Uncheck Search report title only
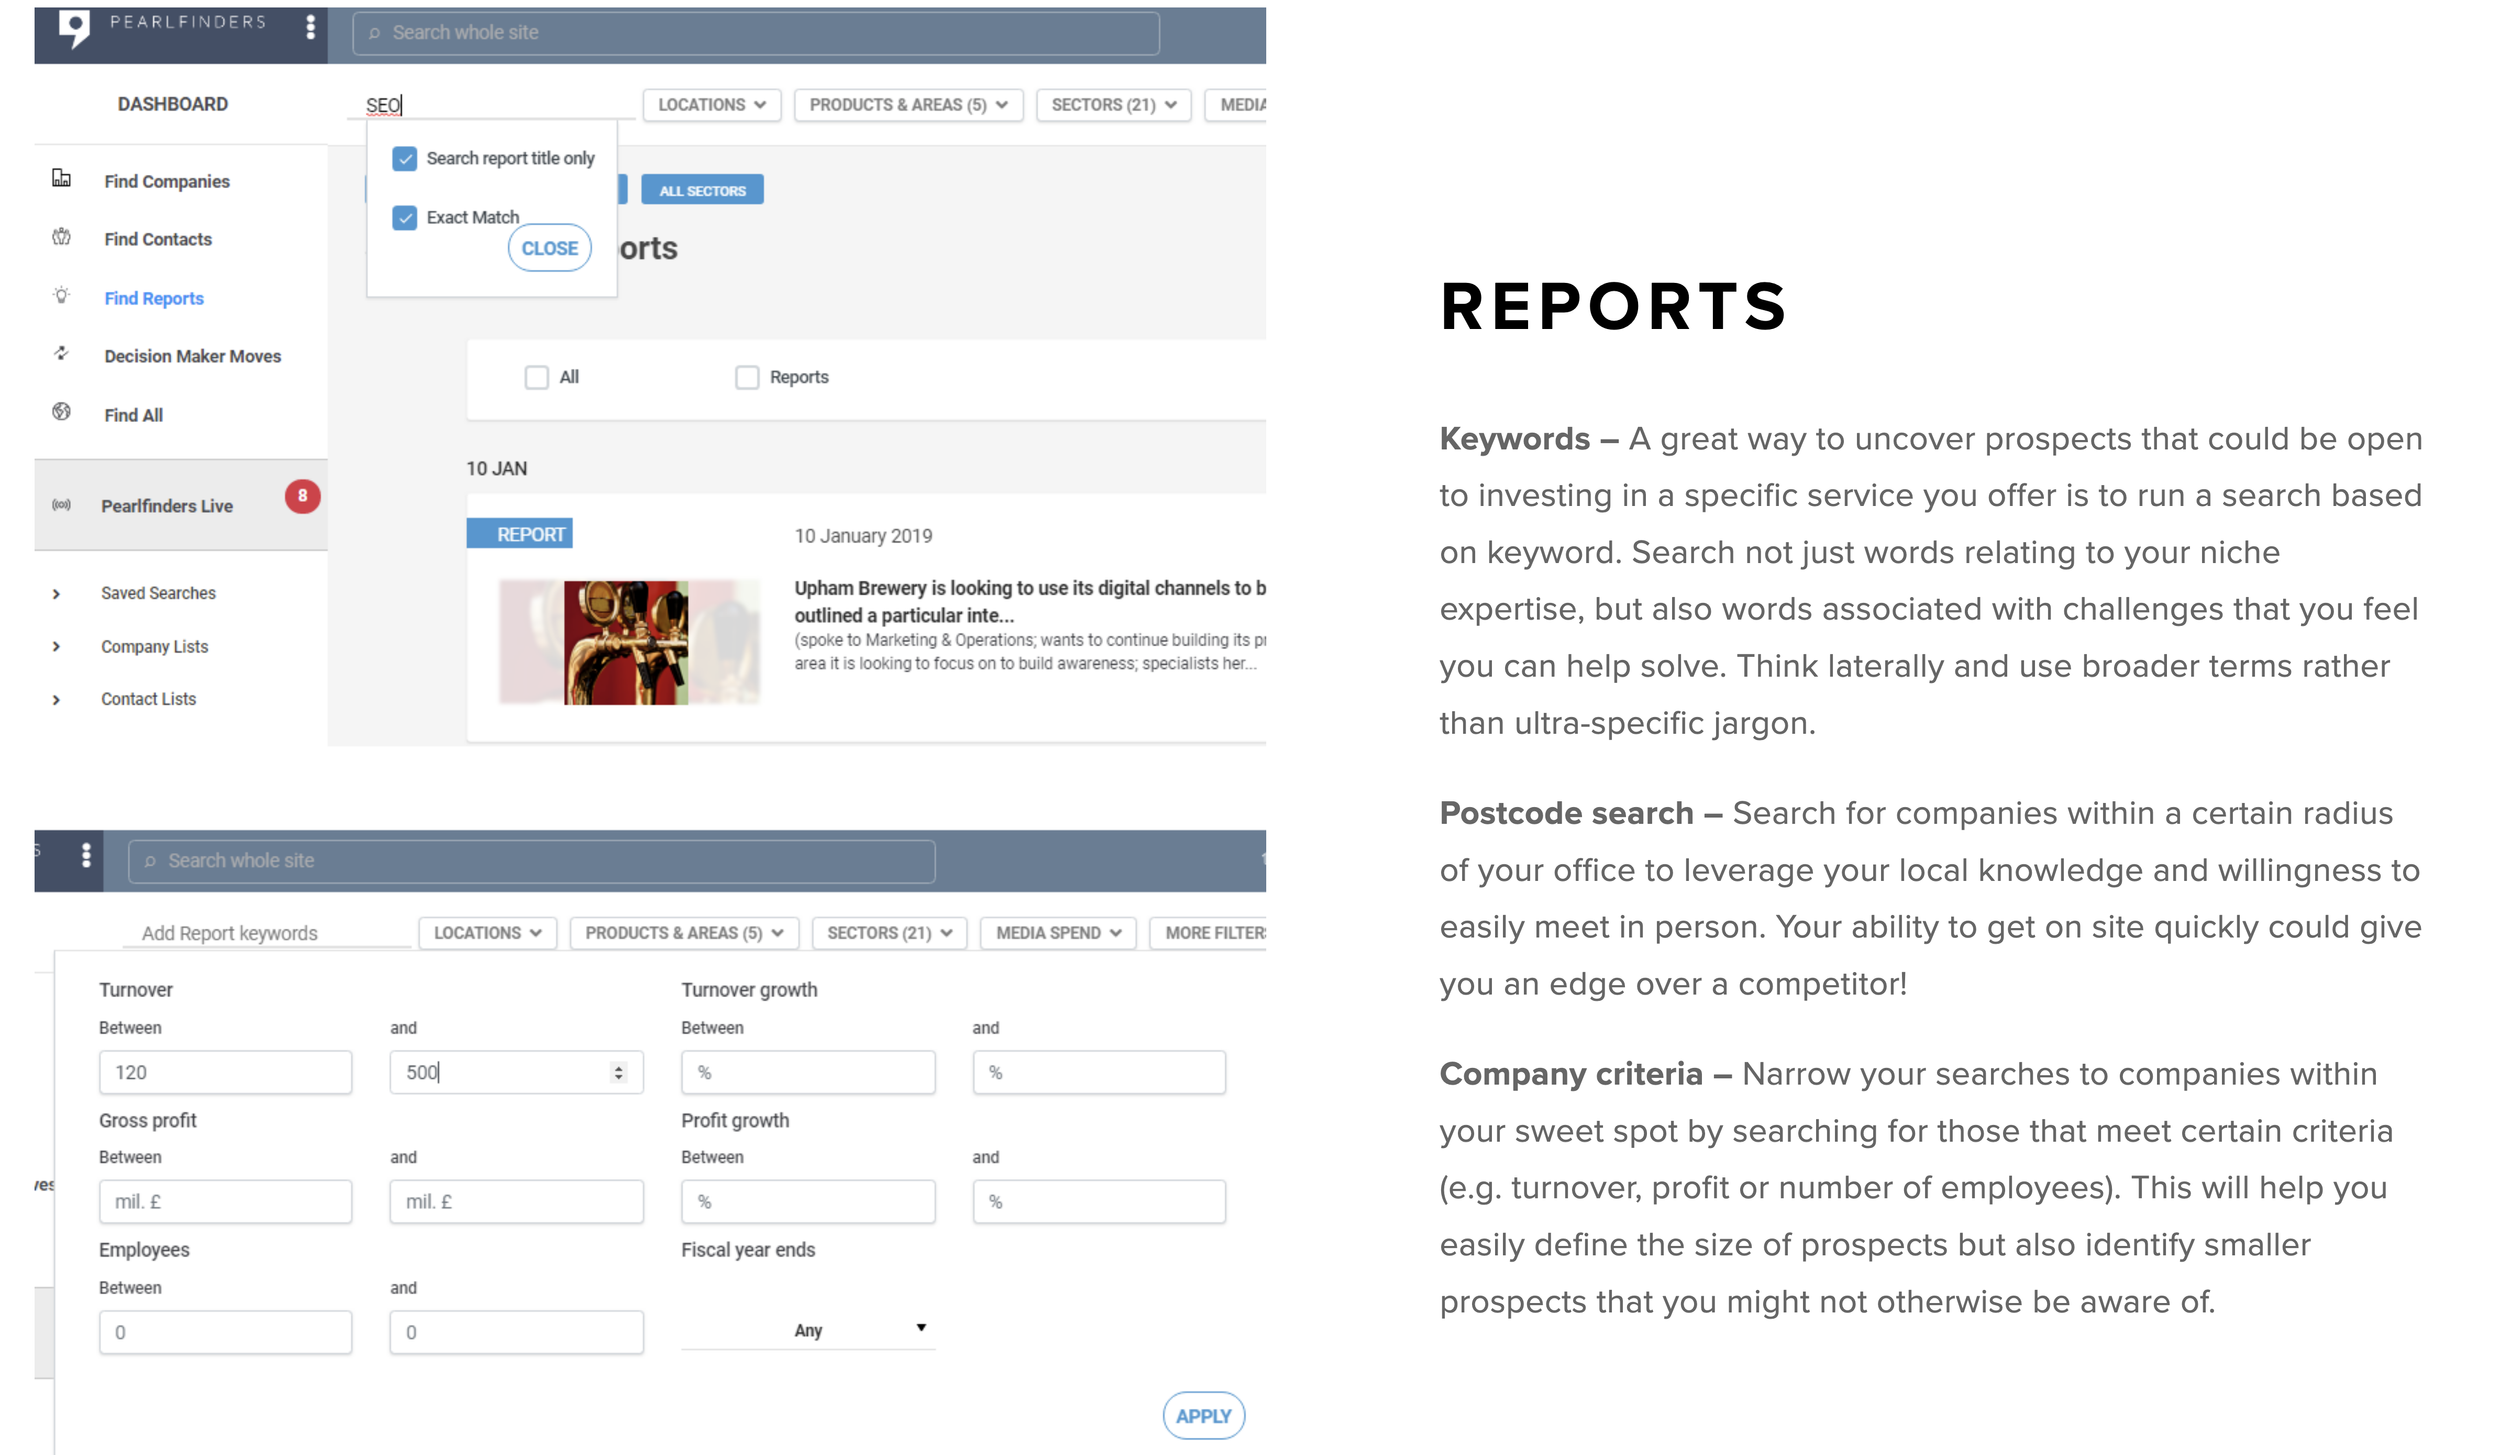Viewport: 2500px width, 1455px height. pyautogui.click(x=404, y=159)
